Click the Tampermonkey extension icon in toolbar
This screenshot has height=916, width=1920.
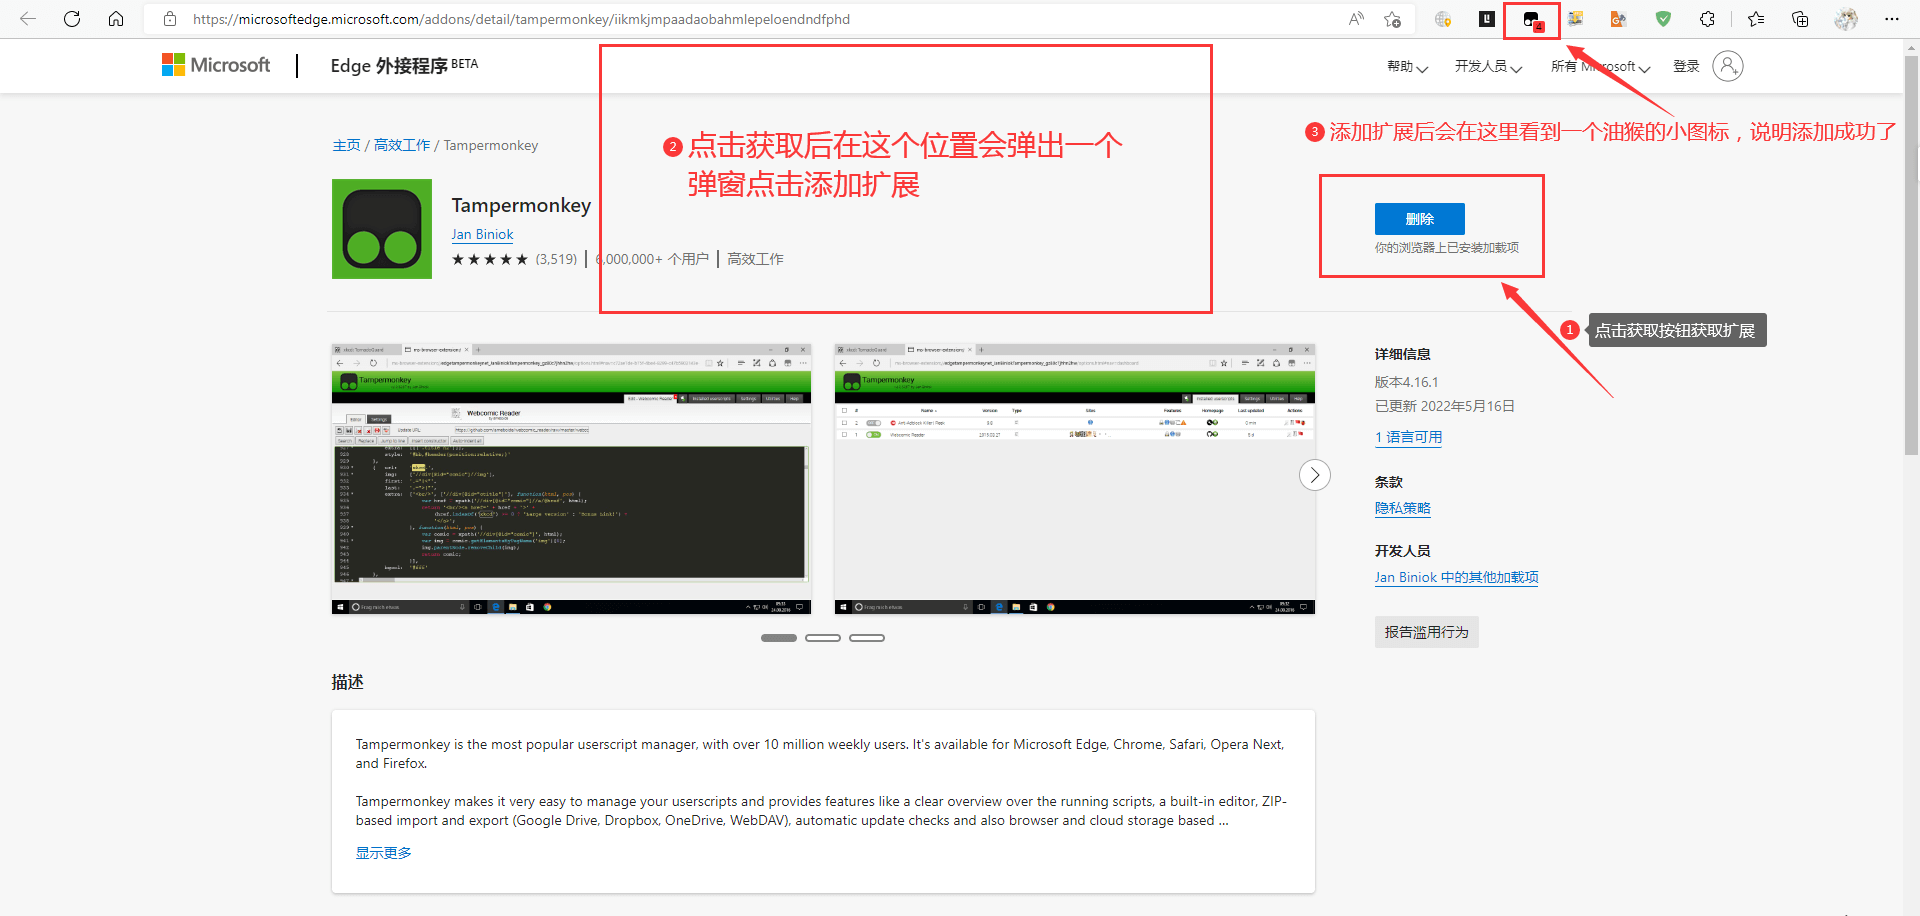point(1532,20)
